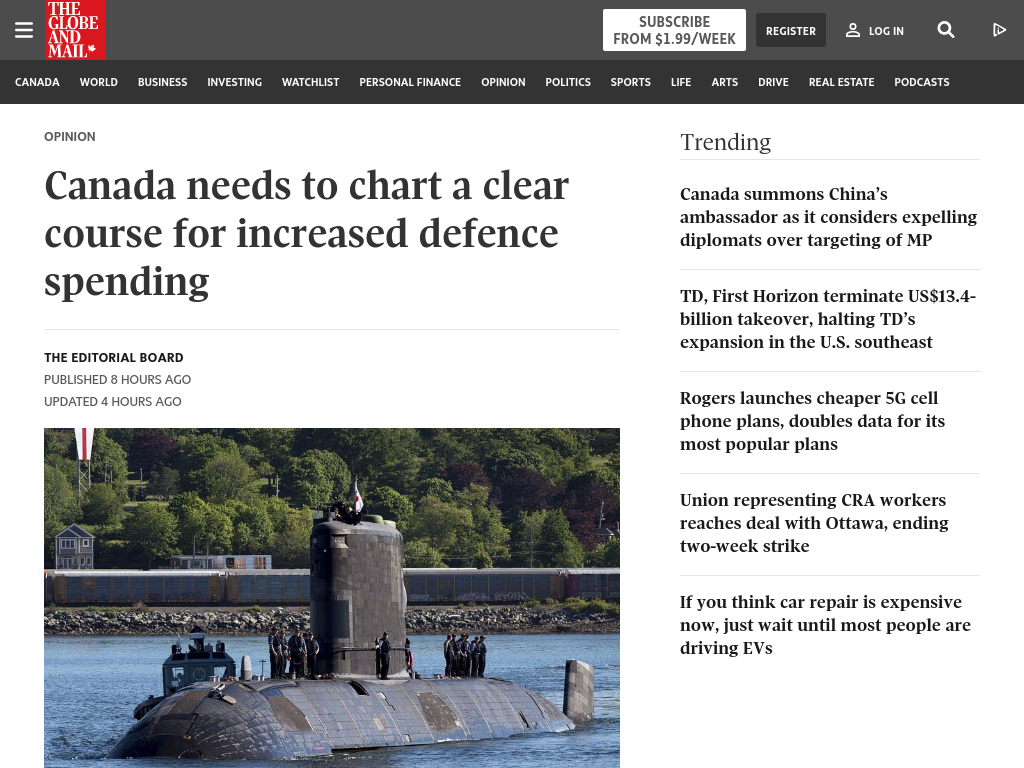Viewport: 1024px width, 768px height.
Task: Open the Watchlist menu item
Action: [310, 82]
